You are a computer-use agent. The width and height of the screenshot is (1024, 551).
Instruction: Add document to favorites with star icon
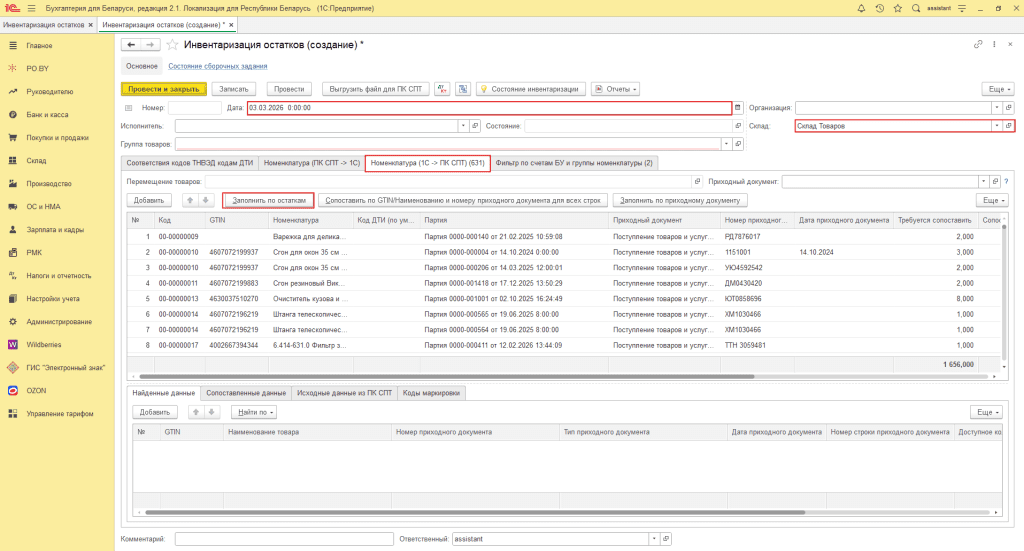coord(172,45)
